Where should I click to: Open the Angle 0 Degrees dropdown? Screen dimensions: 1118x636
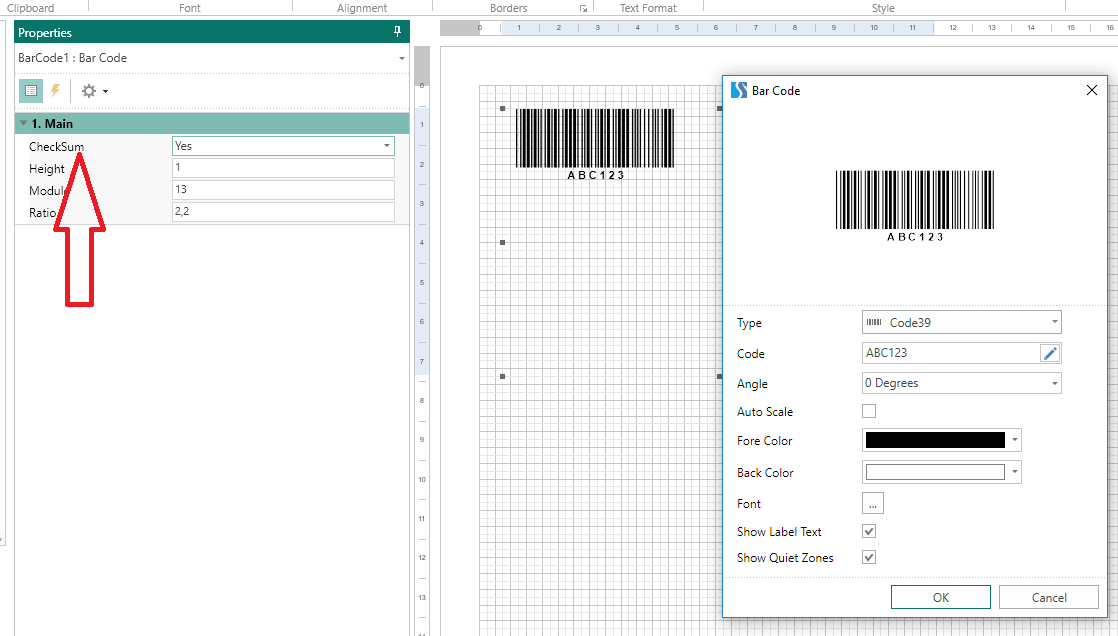(1055, 384)
